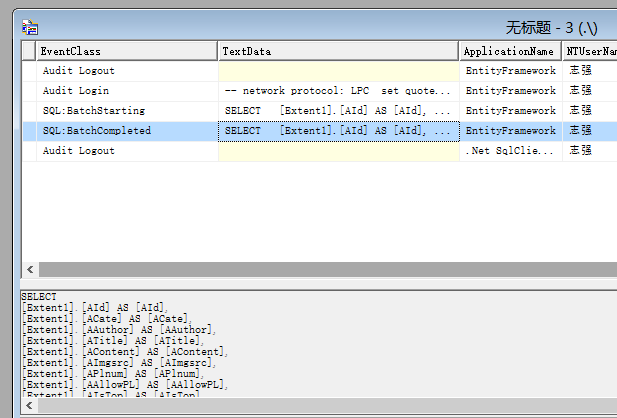Select the last Audit Logout event row
The image size is (617, 418).
[78, 151]
